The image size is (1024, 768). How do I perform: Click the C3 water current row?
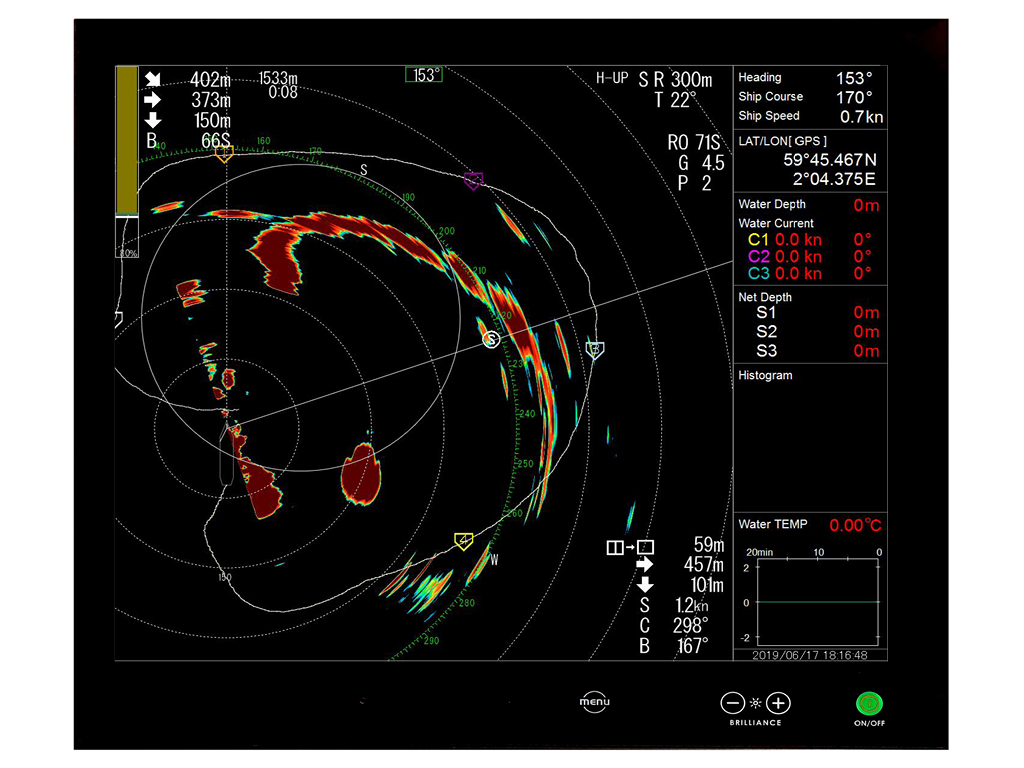click(x=810, y=274)
